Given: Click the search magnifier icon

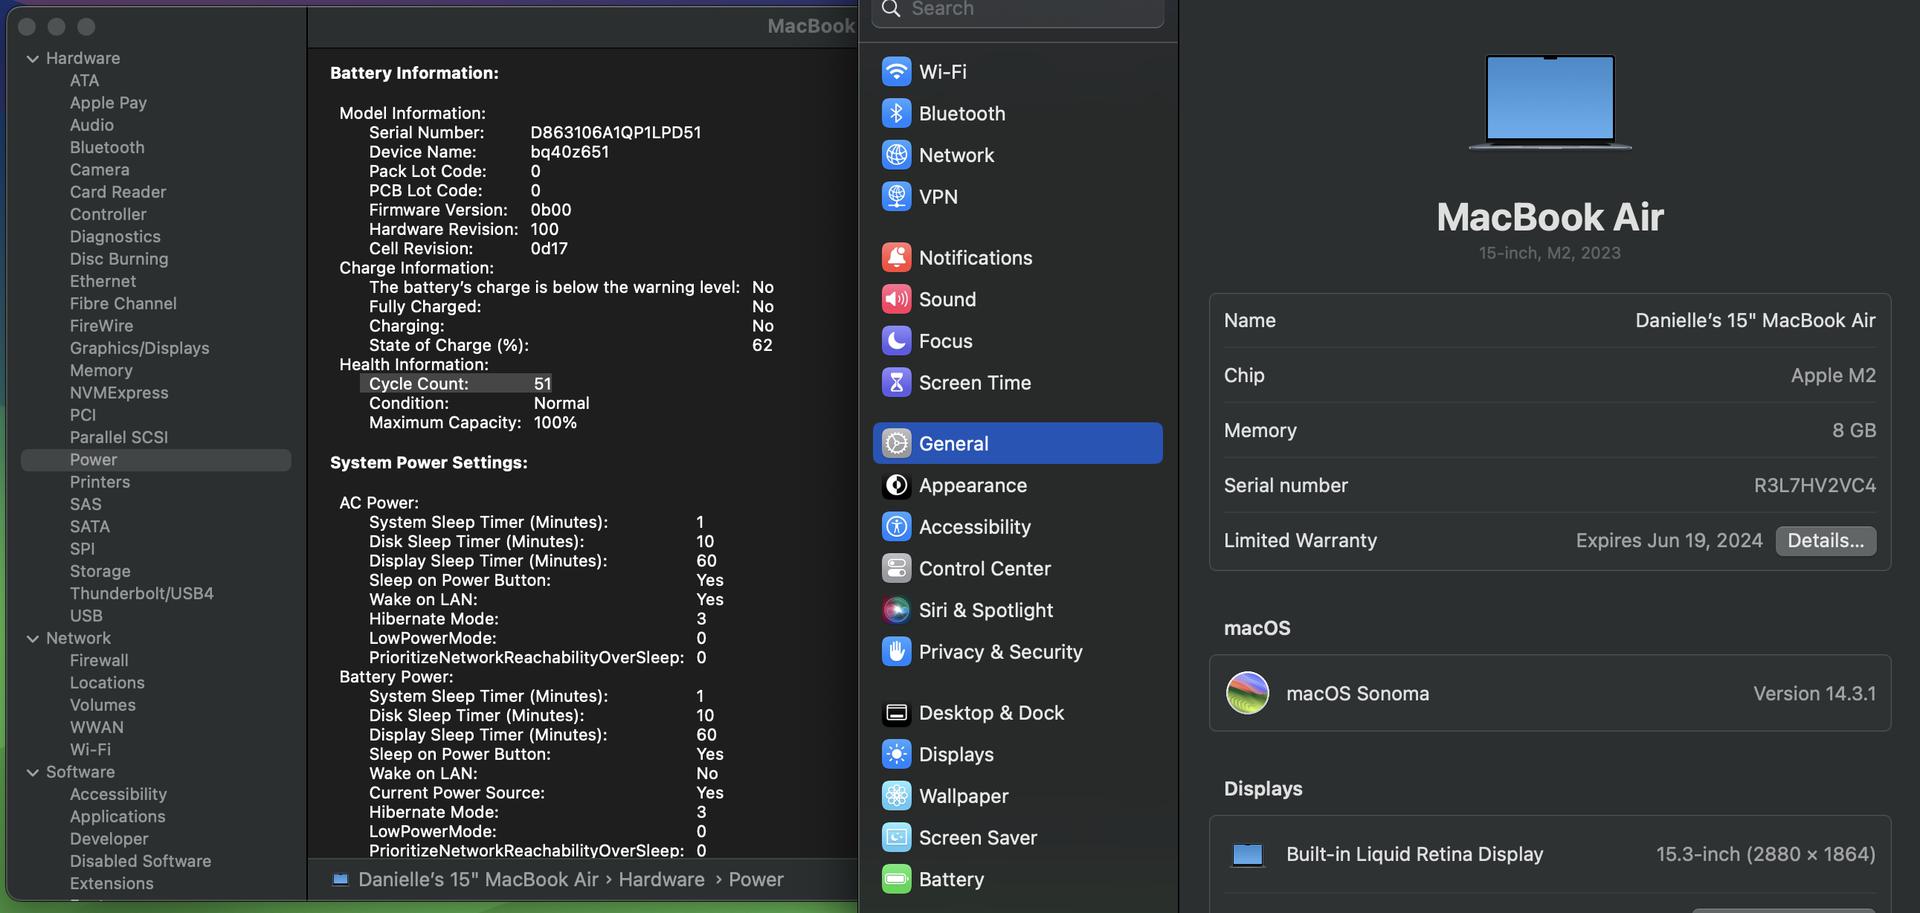Looking at the screenshot, I should (x=891, y=9).
